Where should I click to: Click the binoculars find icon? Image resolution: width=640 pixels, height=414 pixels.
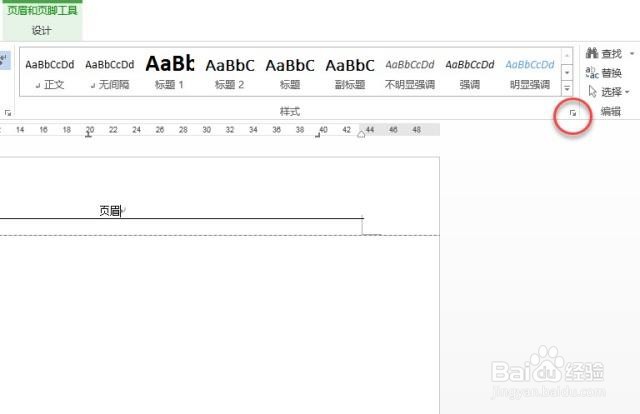tap(591, 53)
